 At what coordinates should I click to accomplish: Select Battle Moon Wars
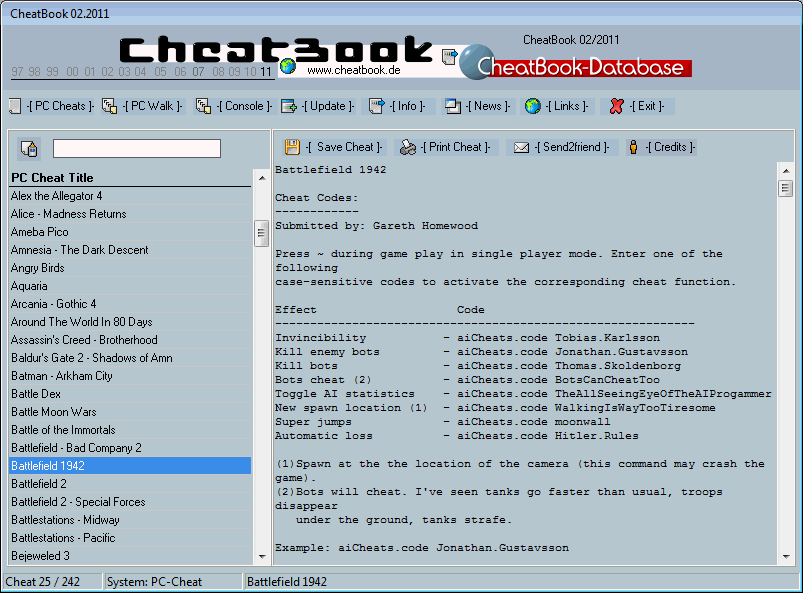(x=131, y=412)
